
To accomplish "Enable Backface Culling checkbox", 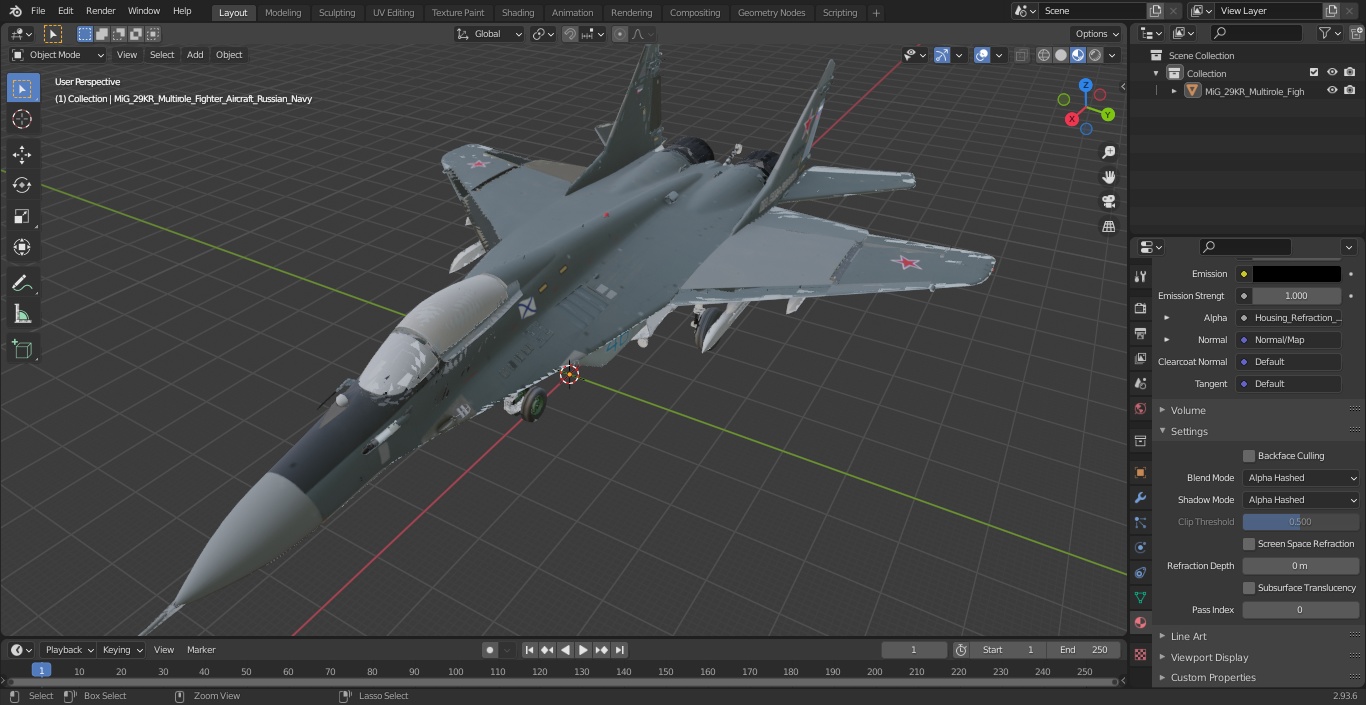I will (1249, 456).
